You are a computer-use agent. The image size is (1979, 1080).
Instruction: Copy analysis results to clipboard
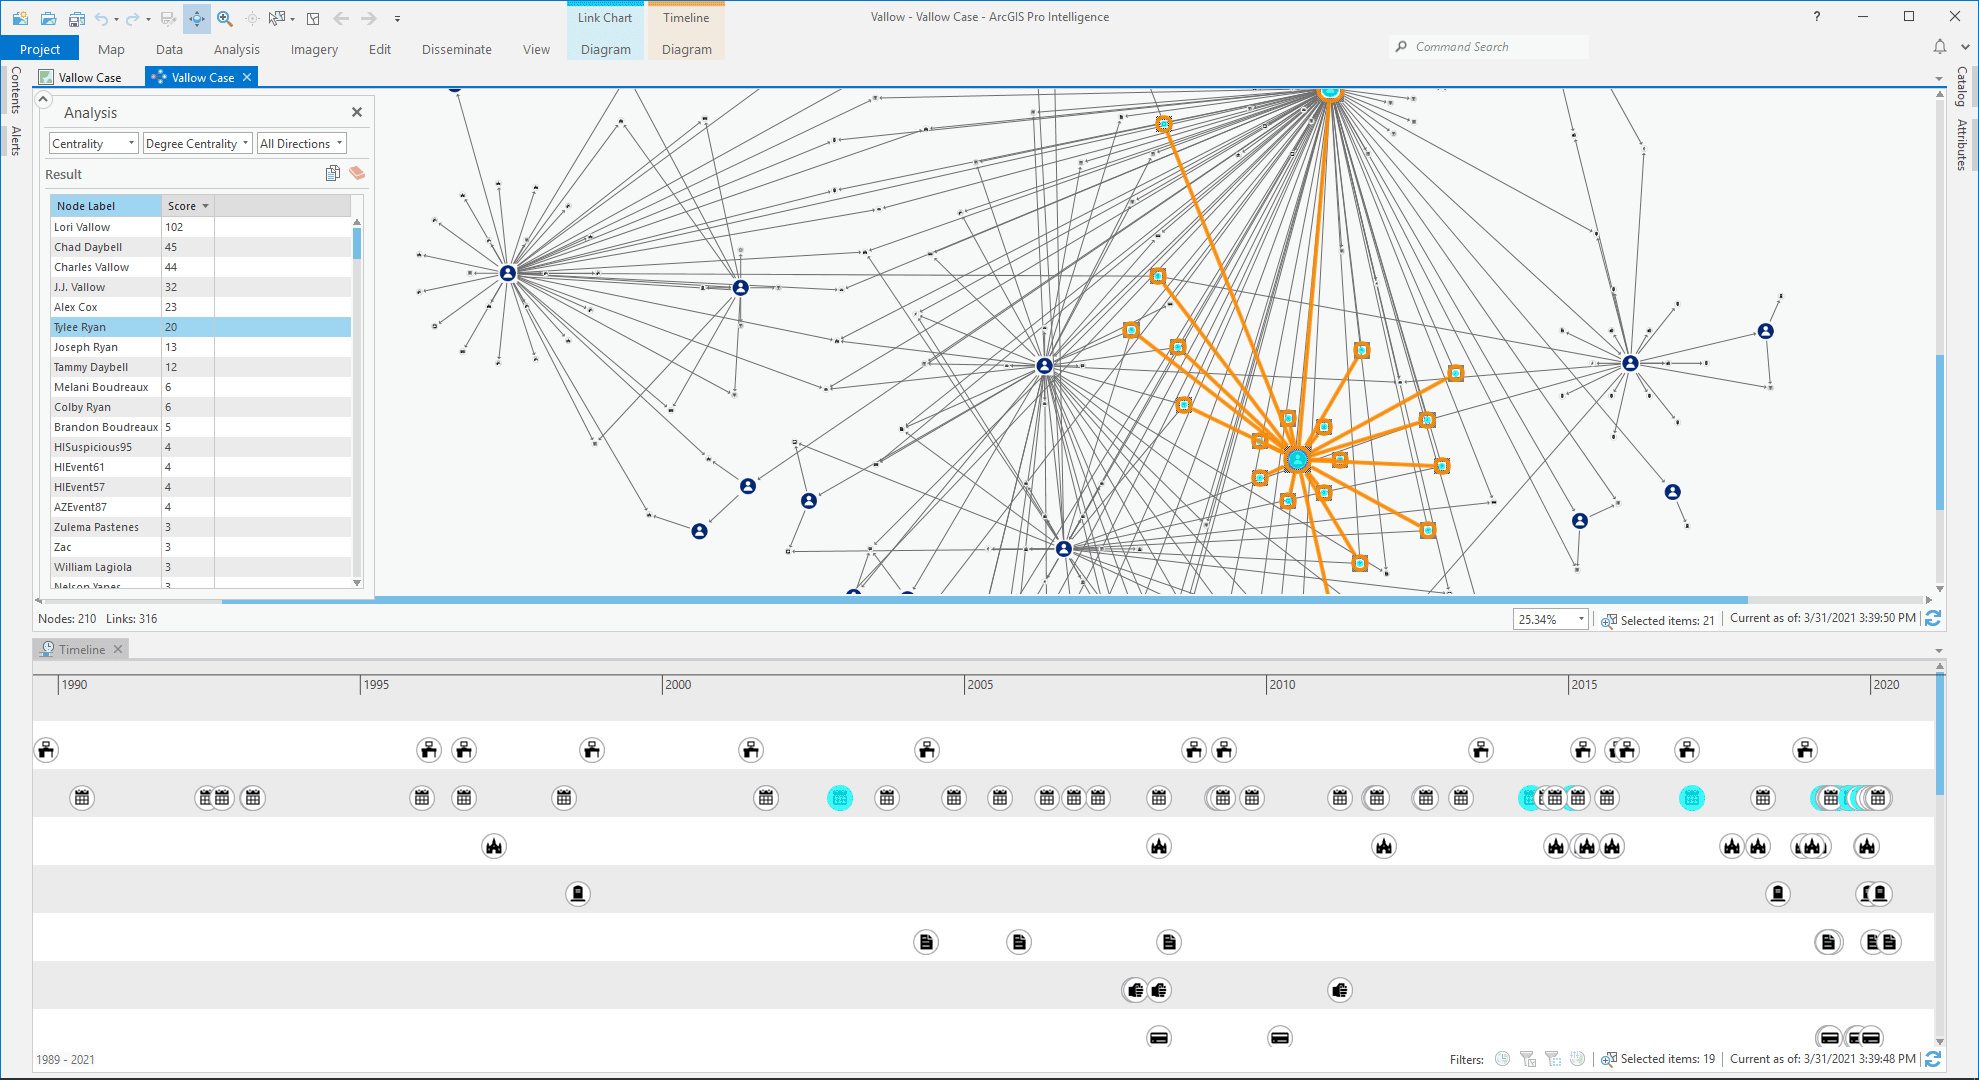click(x=333, y=173)
